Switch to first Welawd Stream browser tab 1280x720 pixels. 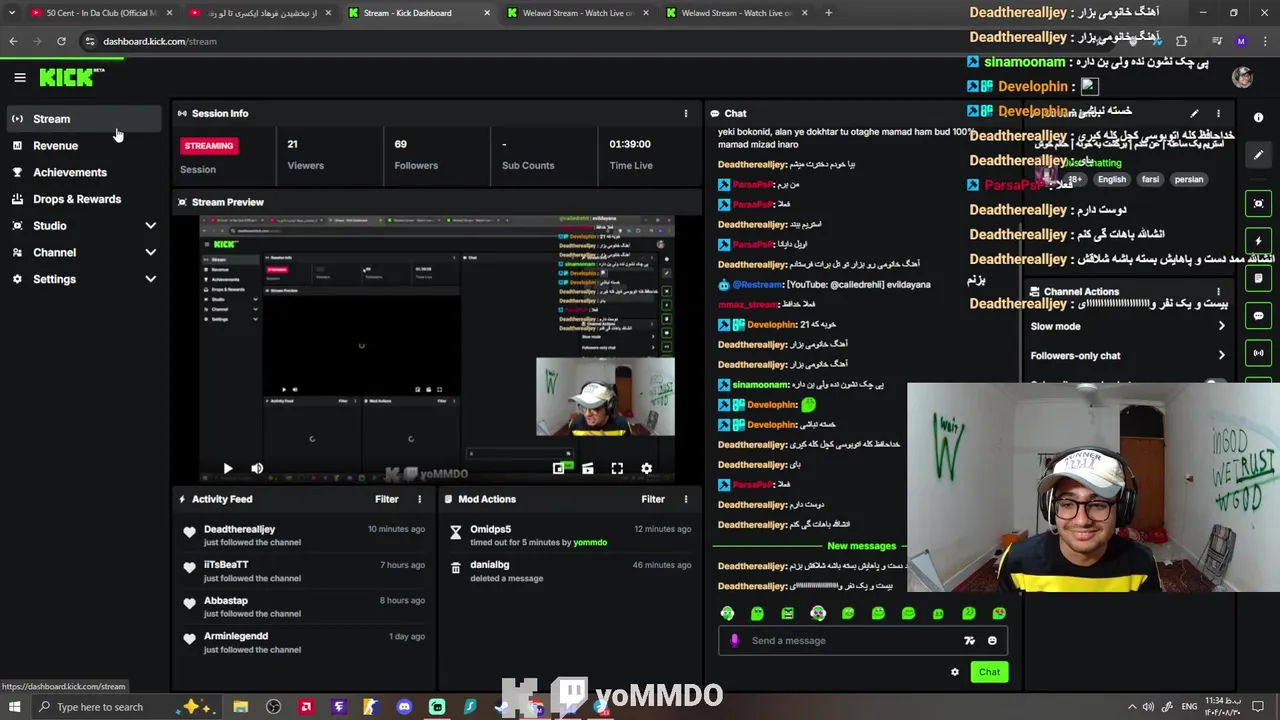tap(580, 13)
